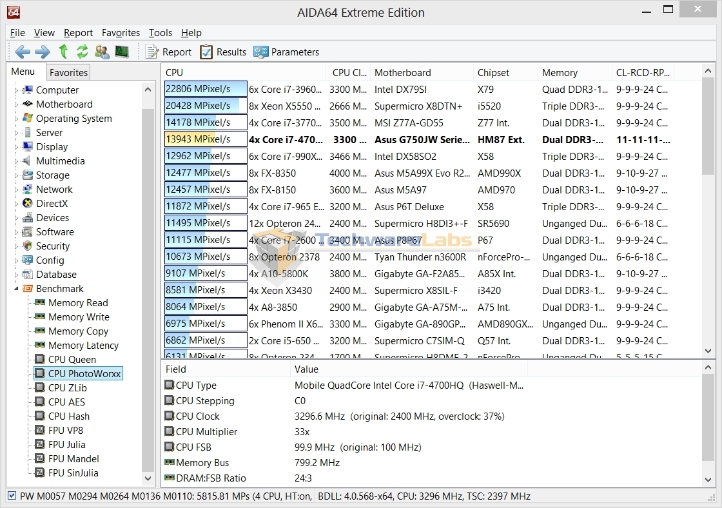Image resolution: width=722 pixels, height=508 pixels.
Task: Click the Server tree icon
Action: (x=28, y=133)
